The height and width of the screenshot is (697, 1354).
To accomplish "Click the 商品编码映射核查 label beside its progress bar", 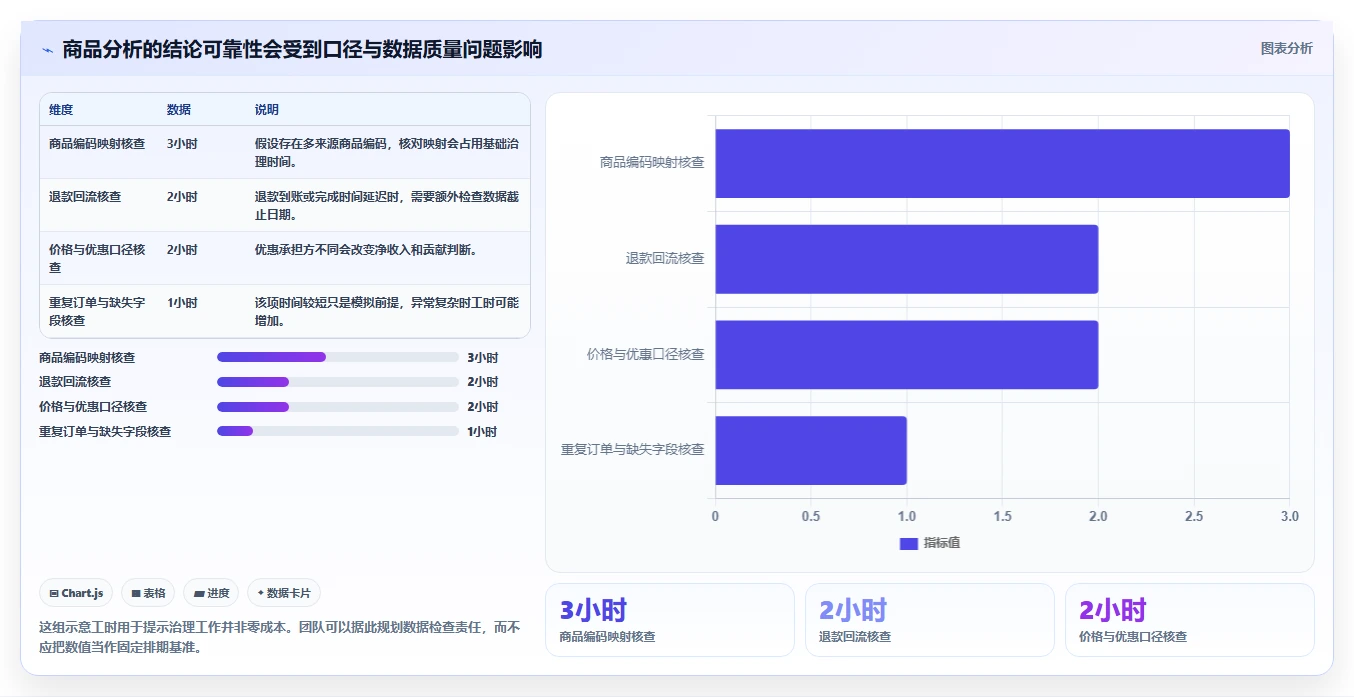I will point(87,357).
